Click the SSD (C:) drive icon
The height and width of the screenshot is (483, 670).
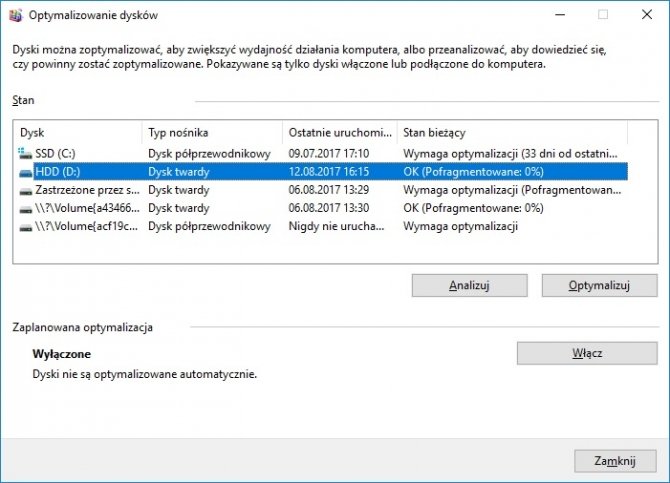click(25, 153)
